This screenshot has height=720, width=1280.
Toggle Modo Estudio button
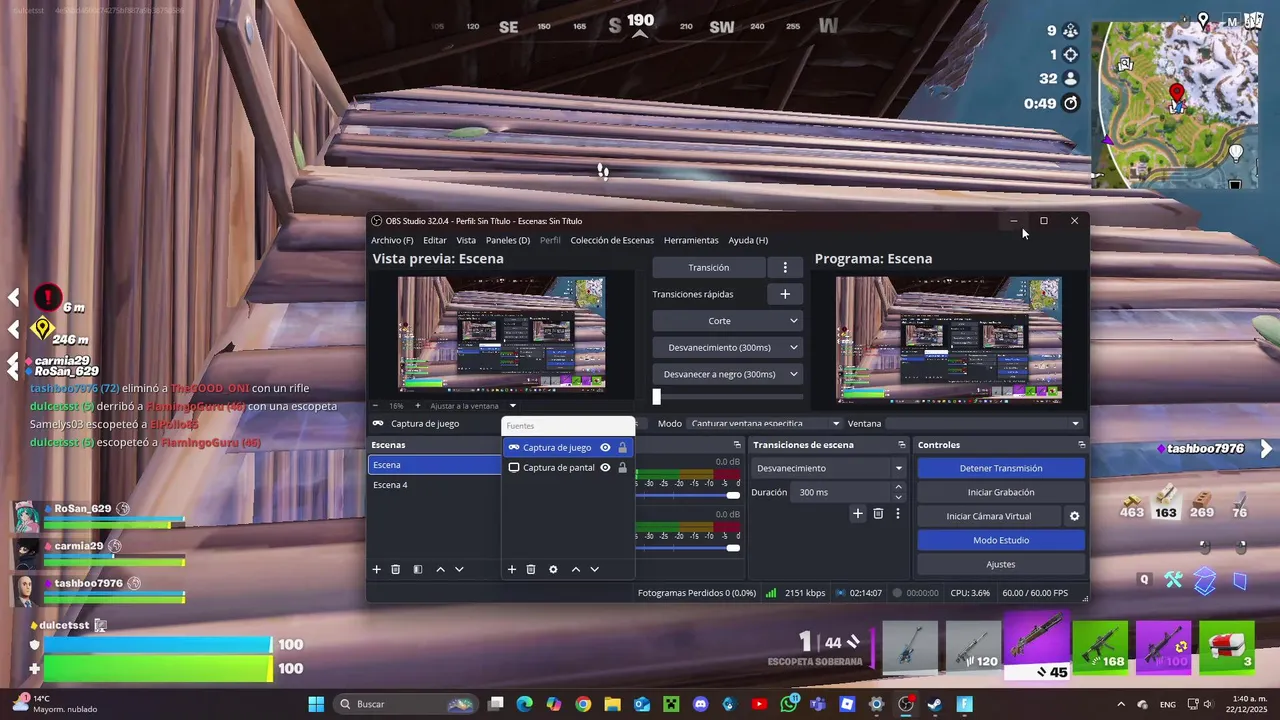1001,540
